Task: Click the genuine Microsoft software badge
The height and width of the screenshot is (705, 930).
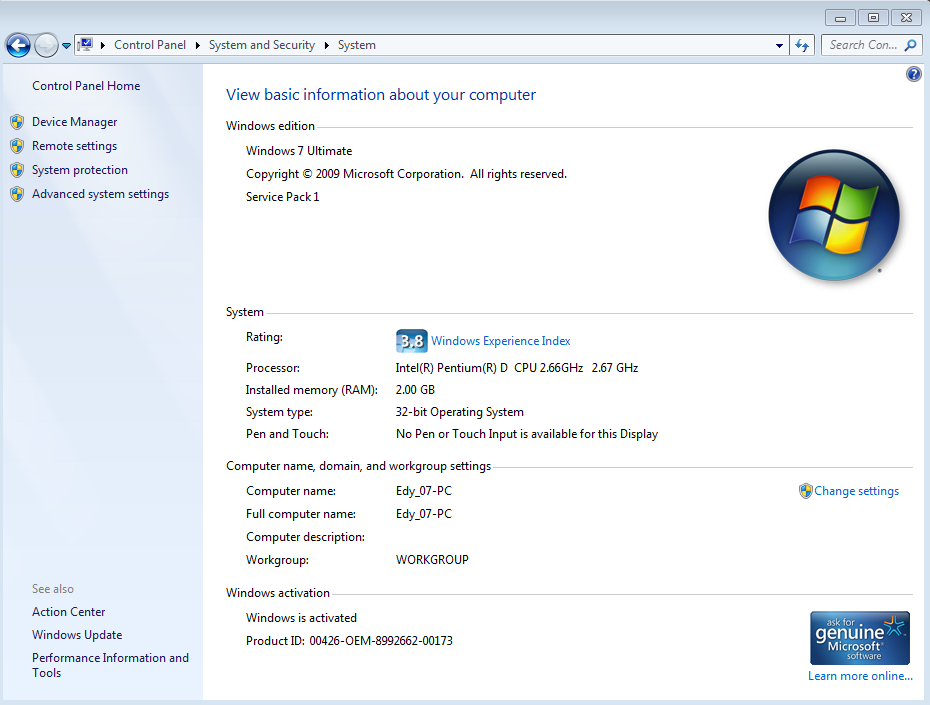Action: click(859, 638)
